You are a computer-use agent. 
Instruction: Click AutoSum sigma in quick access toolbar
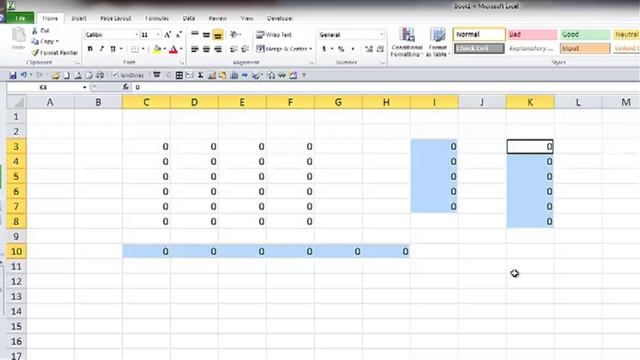200,76
